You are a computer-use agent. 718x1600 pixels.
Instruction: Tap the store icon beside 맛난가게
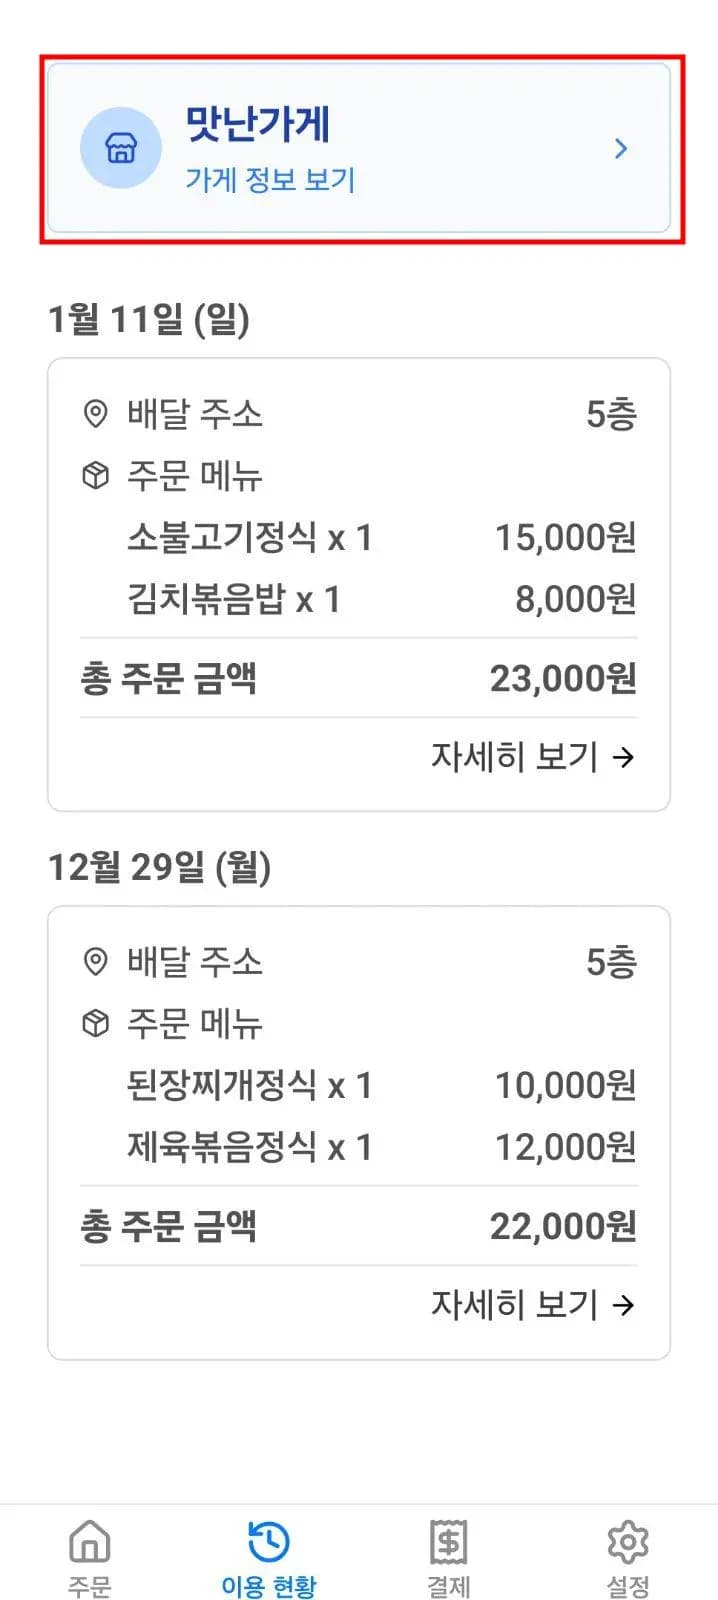click(121, 147)
